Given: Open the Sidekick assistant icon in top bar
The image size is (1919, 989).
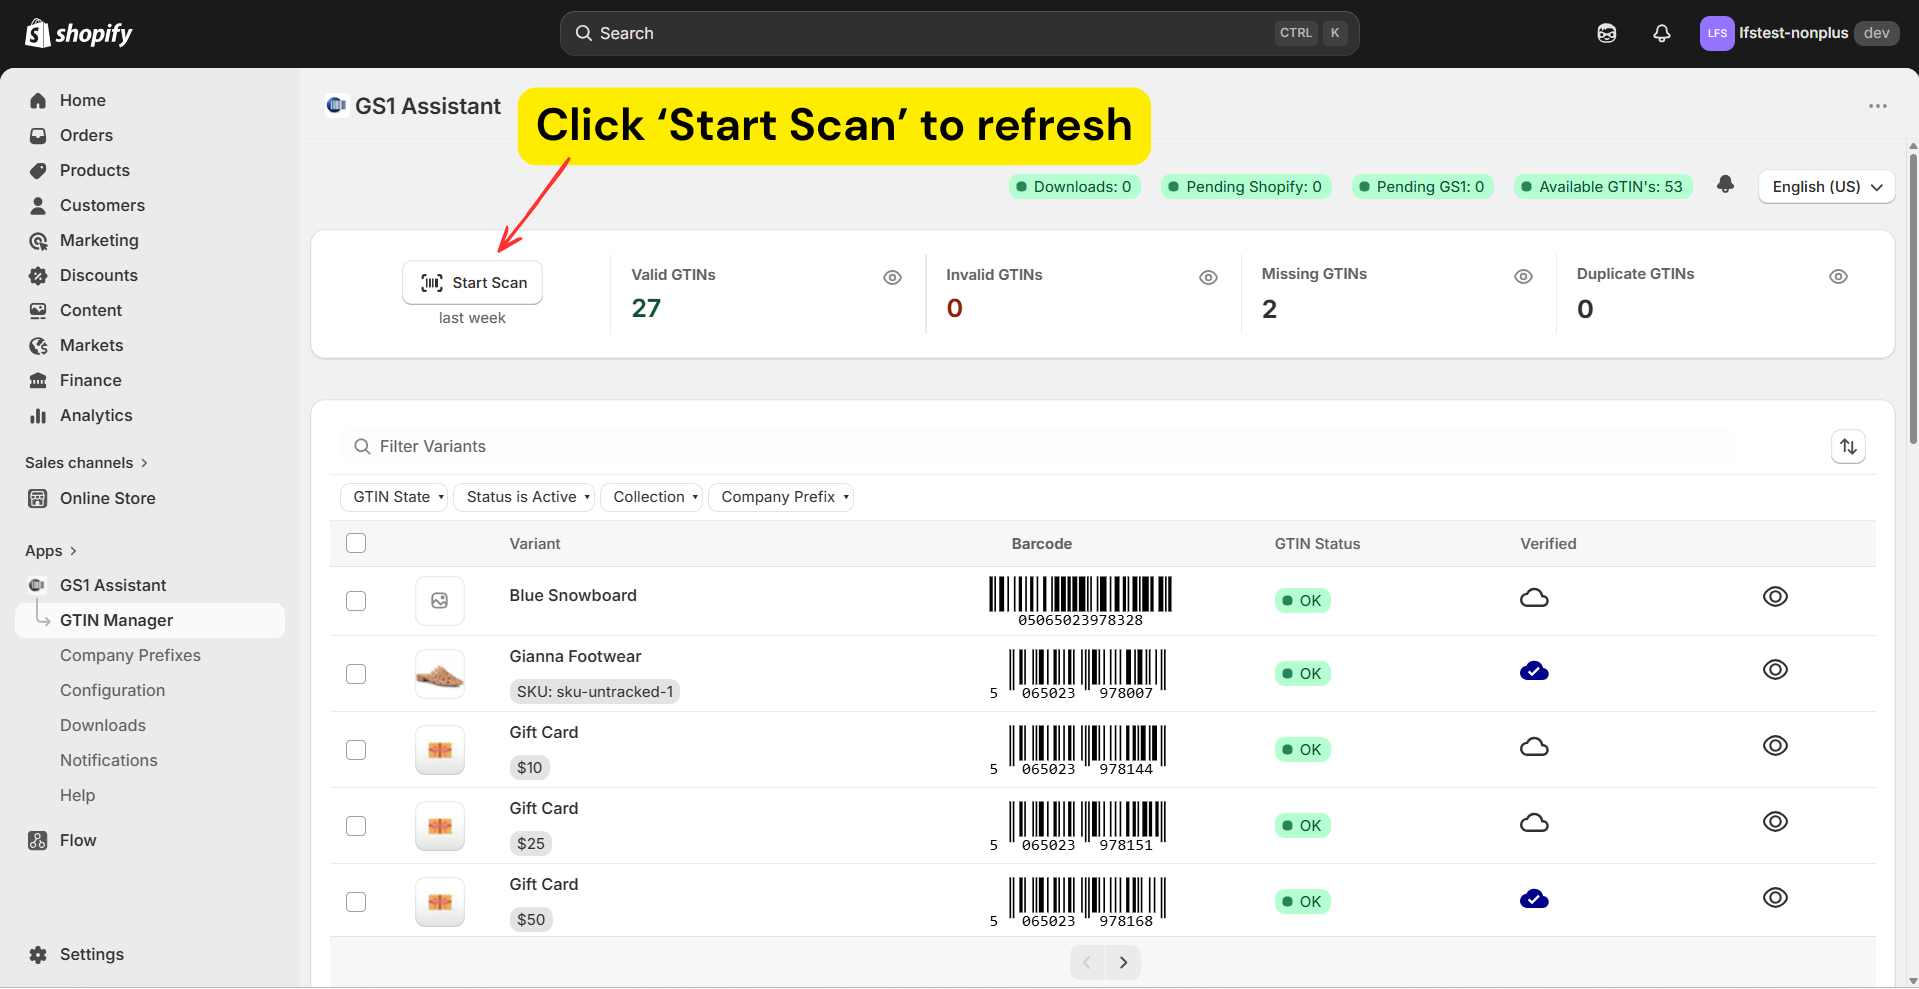Looking at the screenshot, I should (1606, 33).
